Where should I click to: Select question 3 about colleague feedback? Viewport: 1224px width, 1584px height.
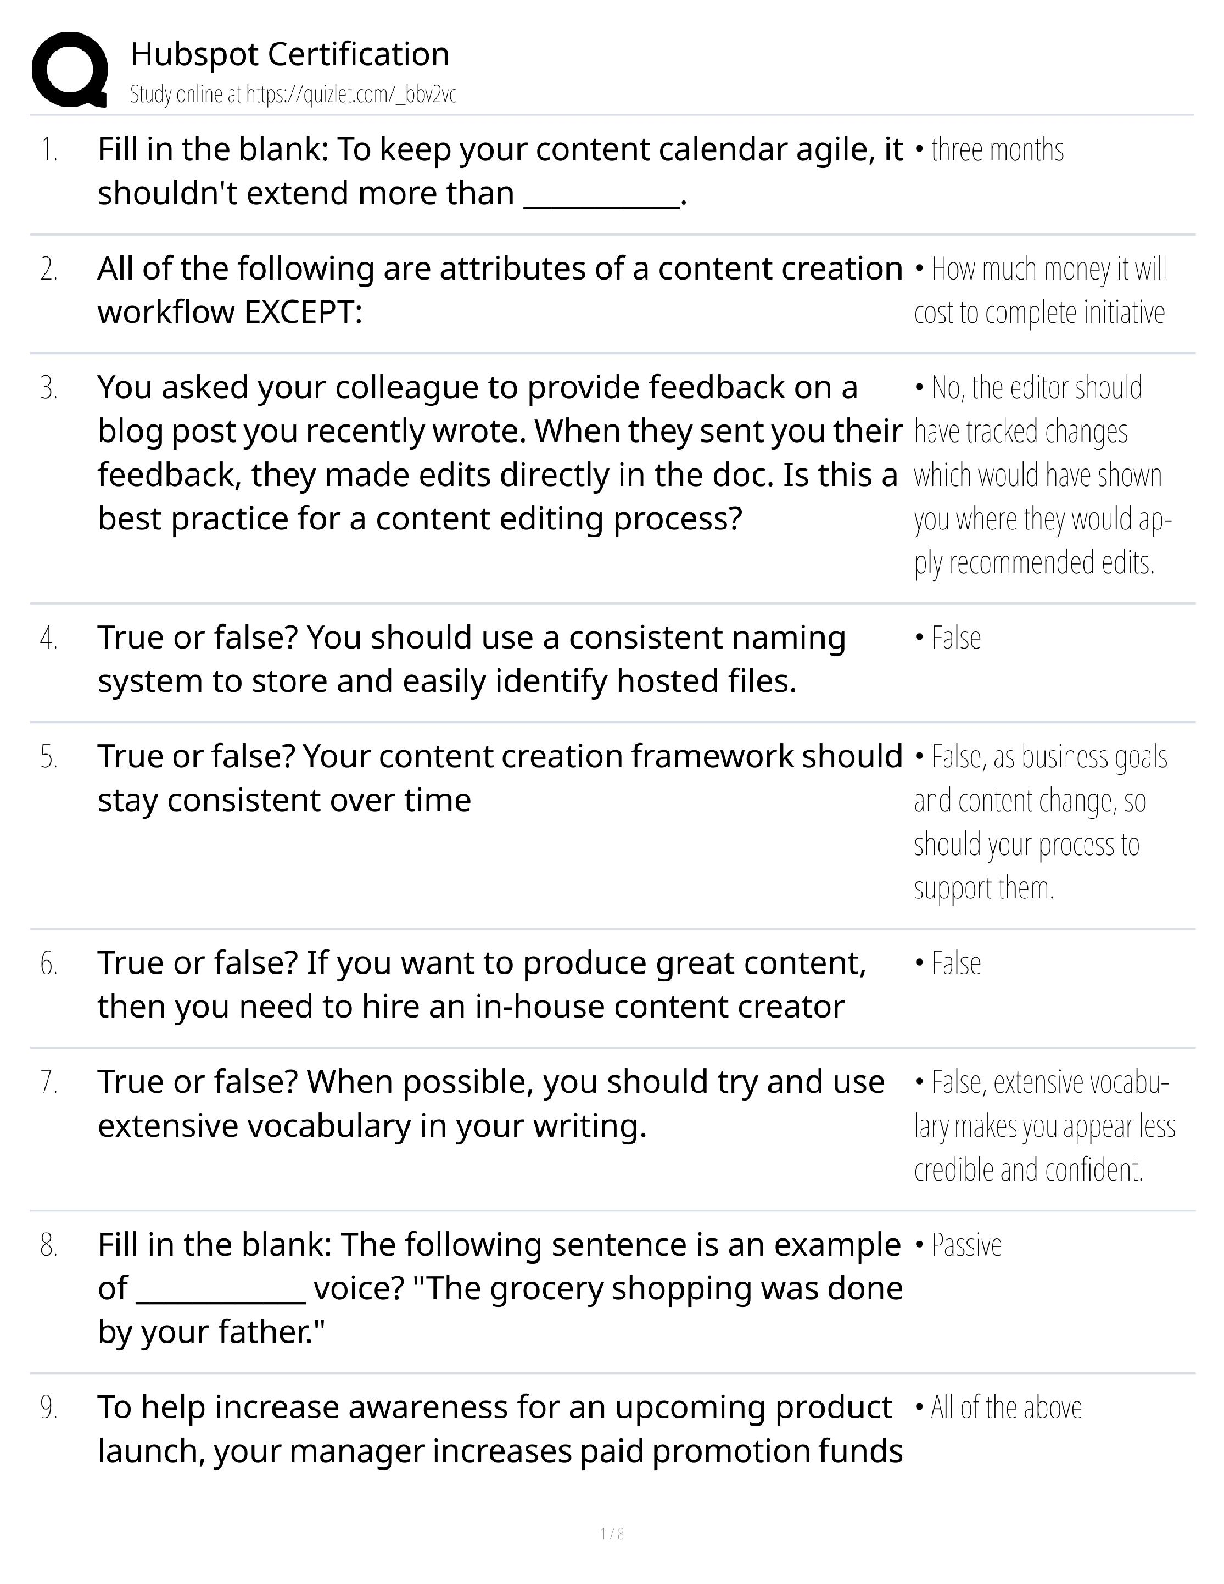(500, 453)
